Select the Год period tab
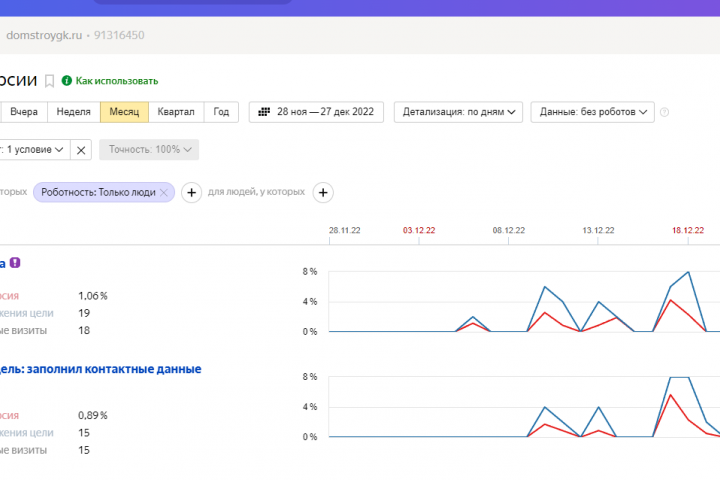 [221, 112]
